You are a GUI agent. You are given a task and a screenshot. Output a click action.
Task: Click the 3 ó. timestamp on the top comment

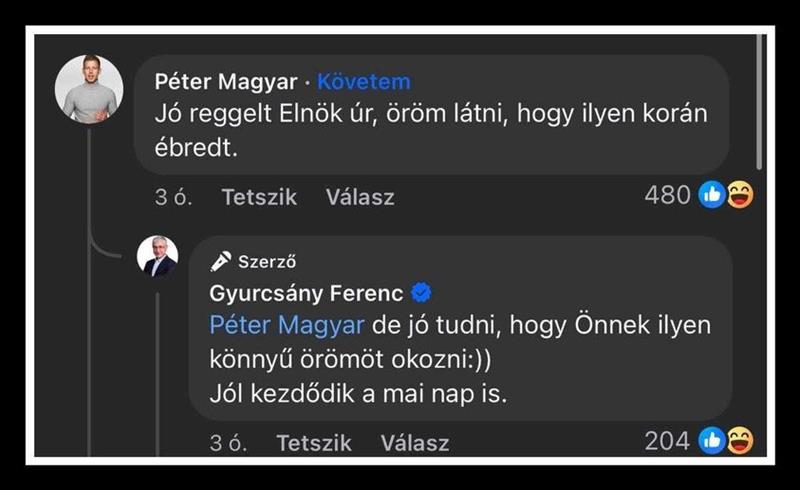[x=172, y=197]
